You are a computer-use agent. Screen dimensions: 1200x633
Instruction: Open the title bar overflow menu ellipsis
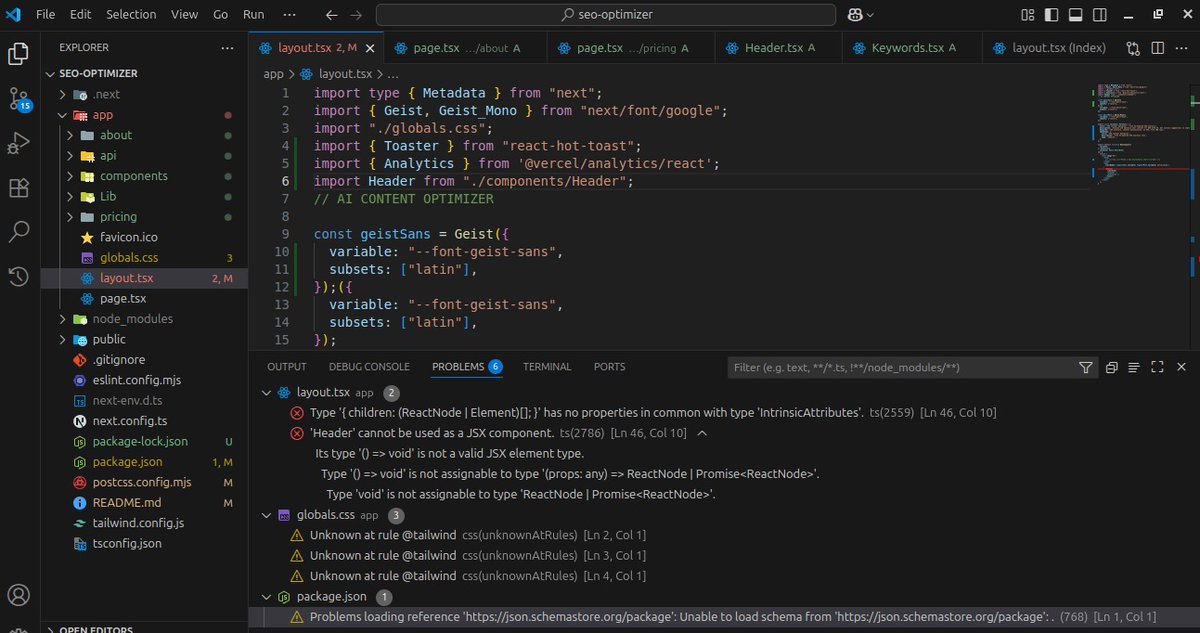(x=290, y=15)
